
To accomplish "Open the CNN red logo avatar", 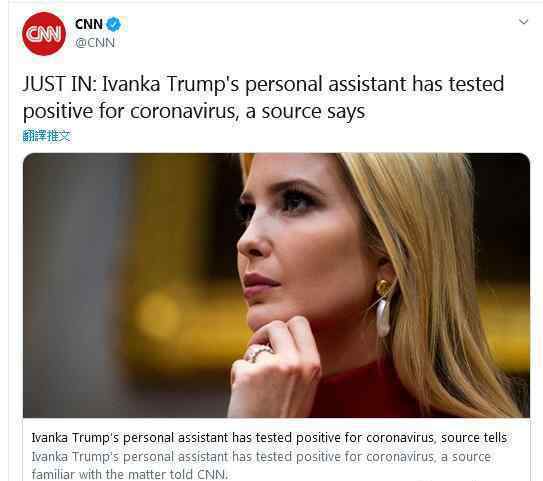I will (x=44, y=34).
